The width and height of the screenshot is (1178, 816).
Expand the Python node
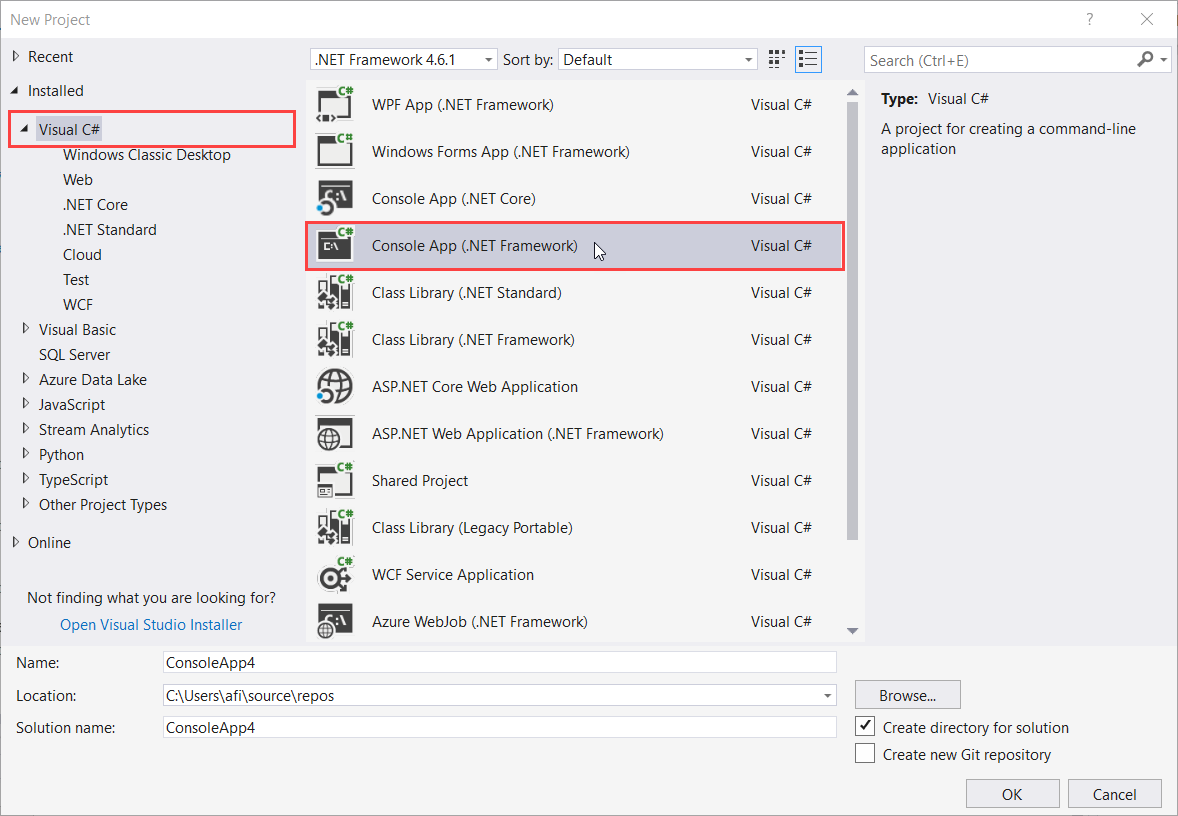click(x=26, y=454)
